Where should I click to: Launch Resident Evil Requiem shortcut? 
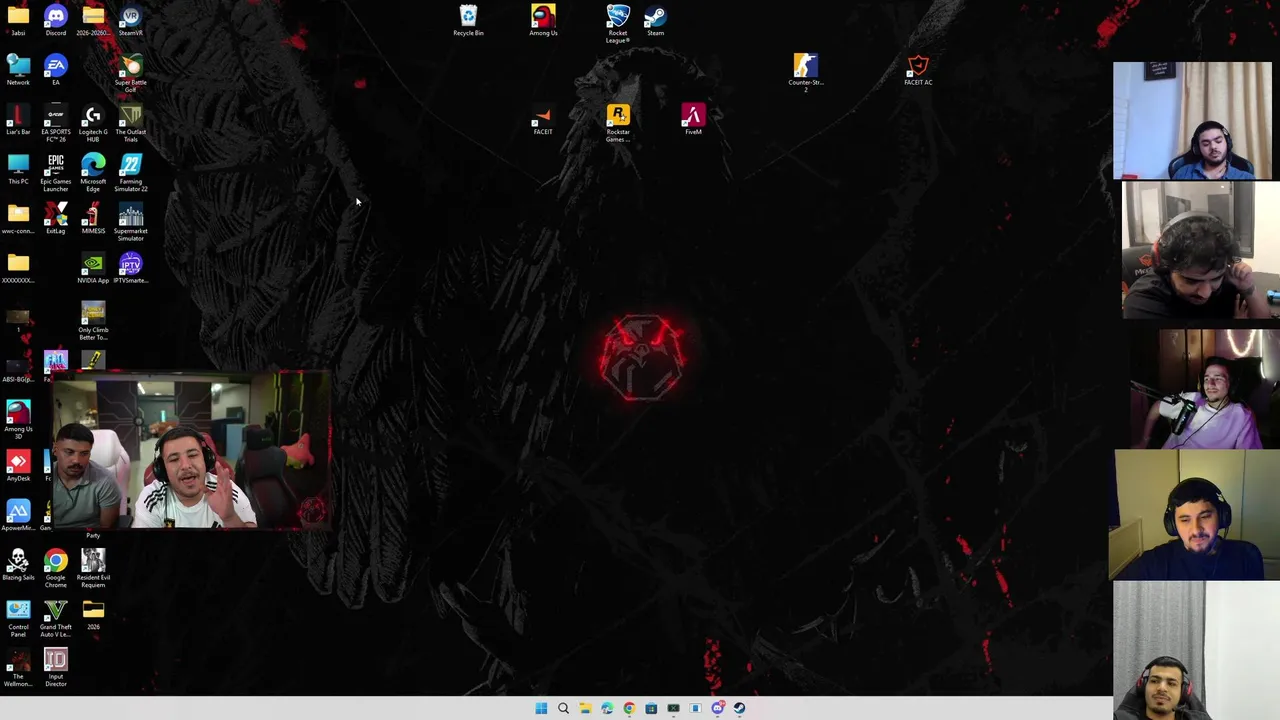tap(93, 568)
